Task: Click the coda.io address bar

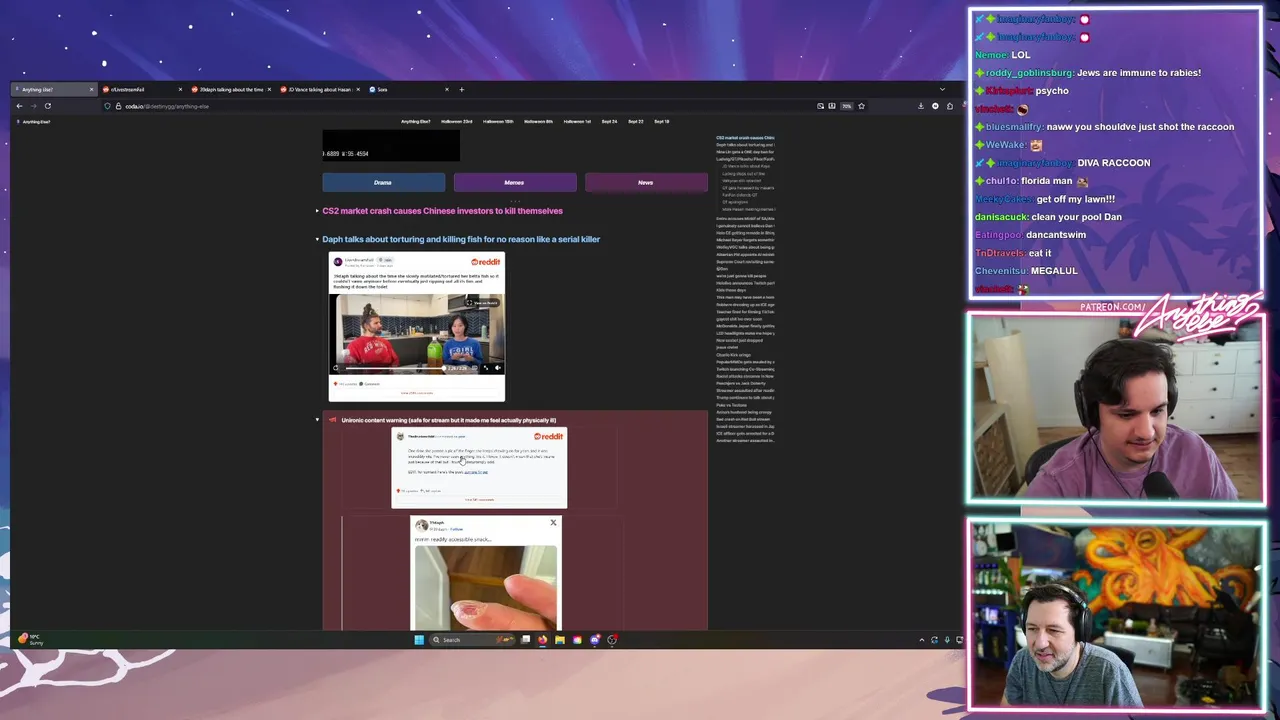Action: [460, 106]
